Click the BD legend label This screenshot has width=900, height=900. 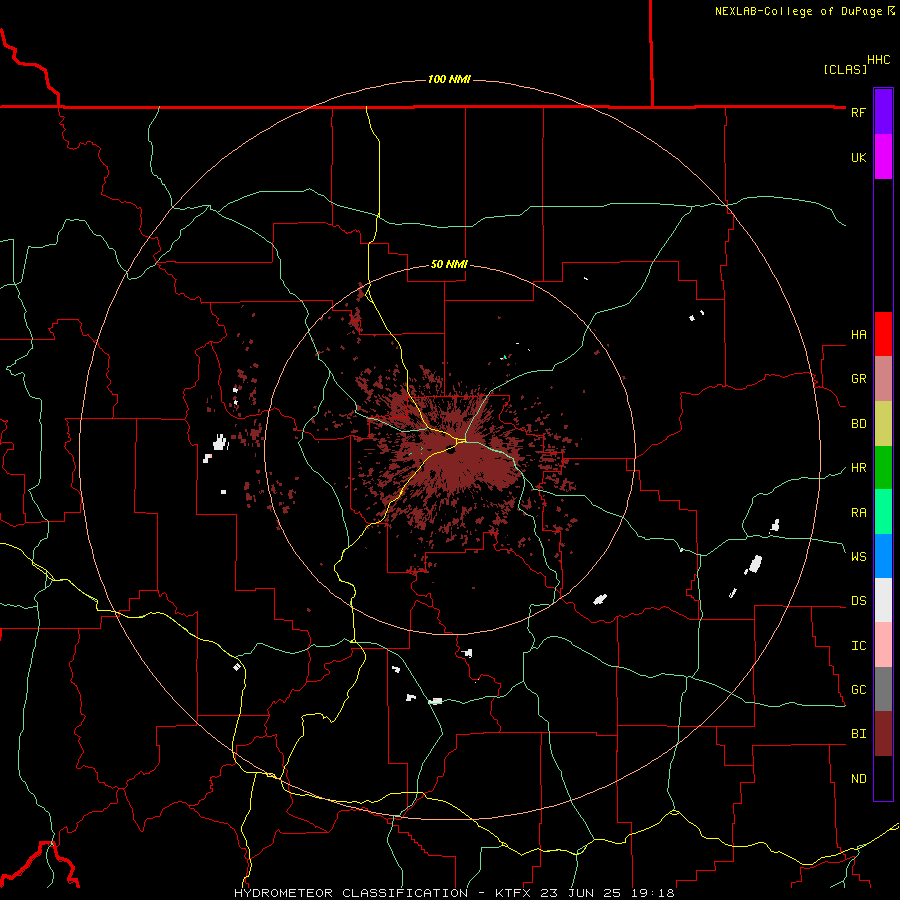pos(858,423)
